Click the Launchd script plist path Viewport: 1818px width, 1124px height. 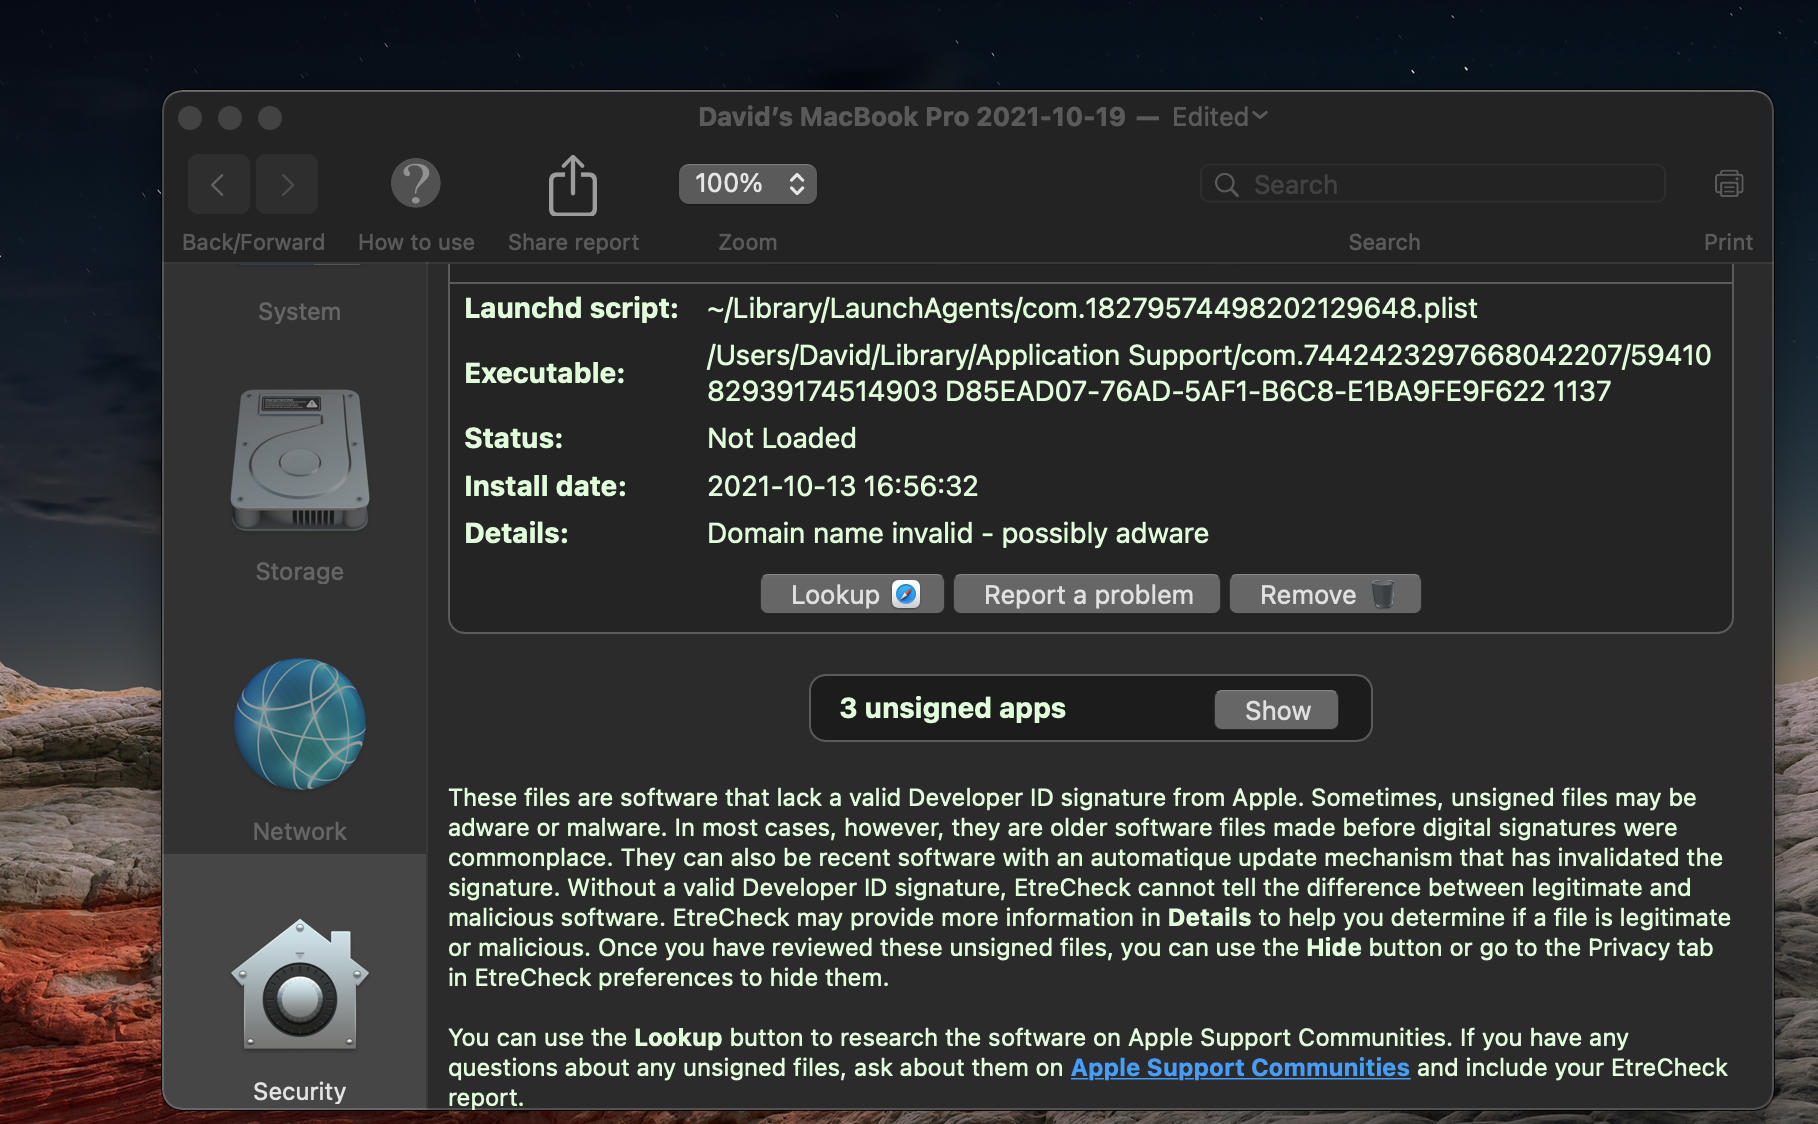click(x=1092, y=308)
